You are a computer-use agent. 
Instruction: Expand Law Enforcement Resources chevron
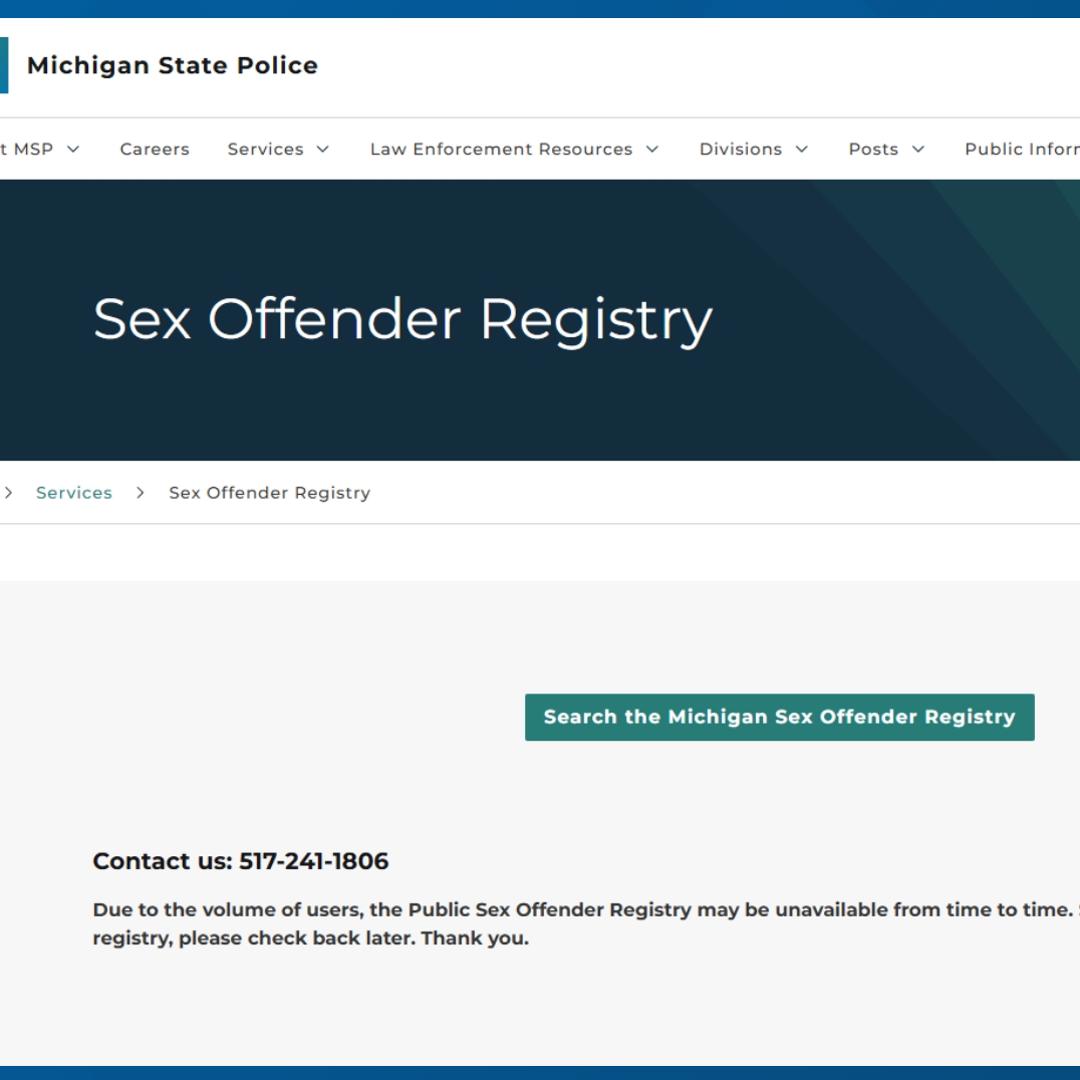(x=652, y=149)
